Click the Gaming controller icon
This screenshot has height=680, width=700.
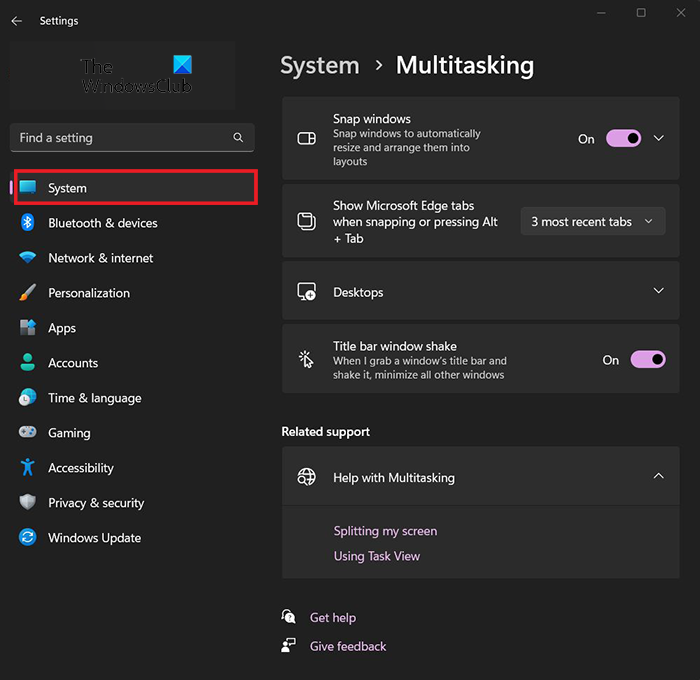[28, 432]
